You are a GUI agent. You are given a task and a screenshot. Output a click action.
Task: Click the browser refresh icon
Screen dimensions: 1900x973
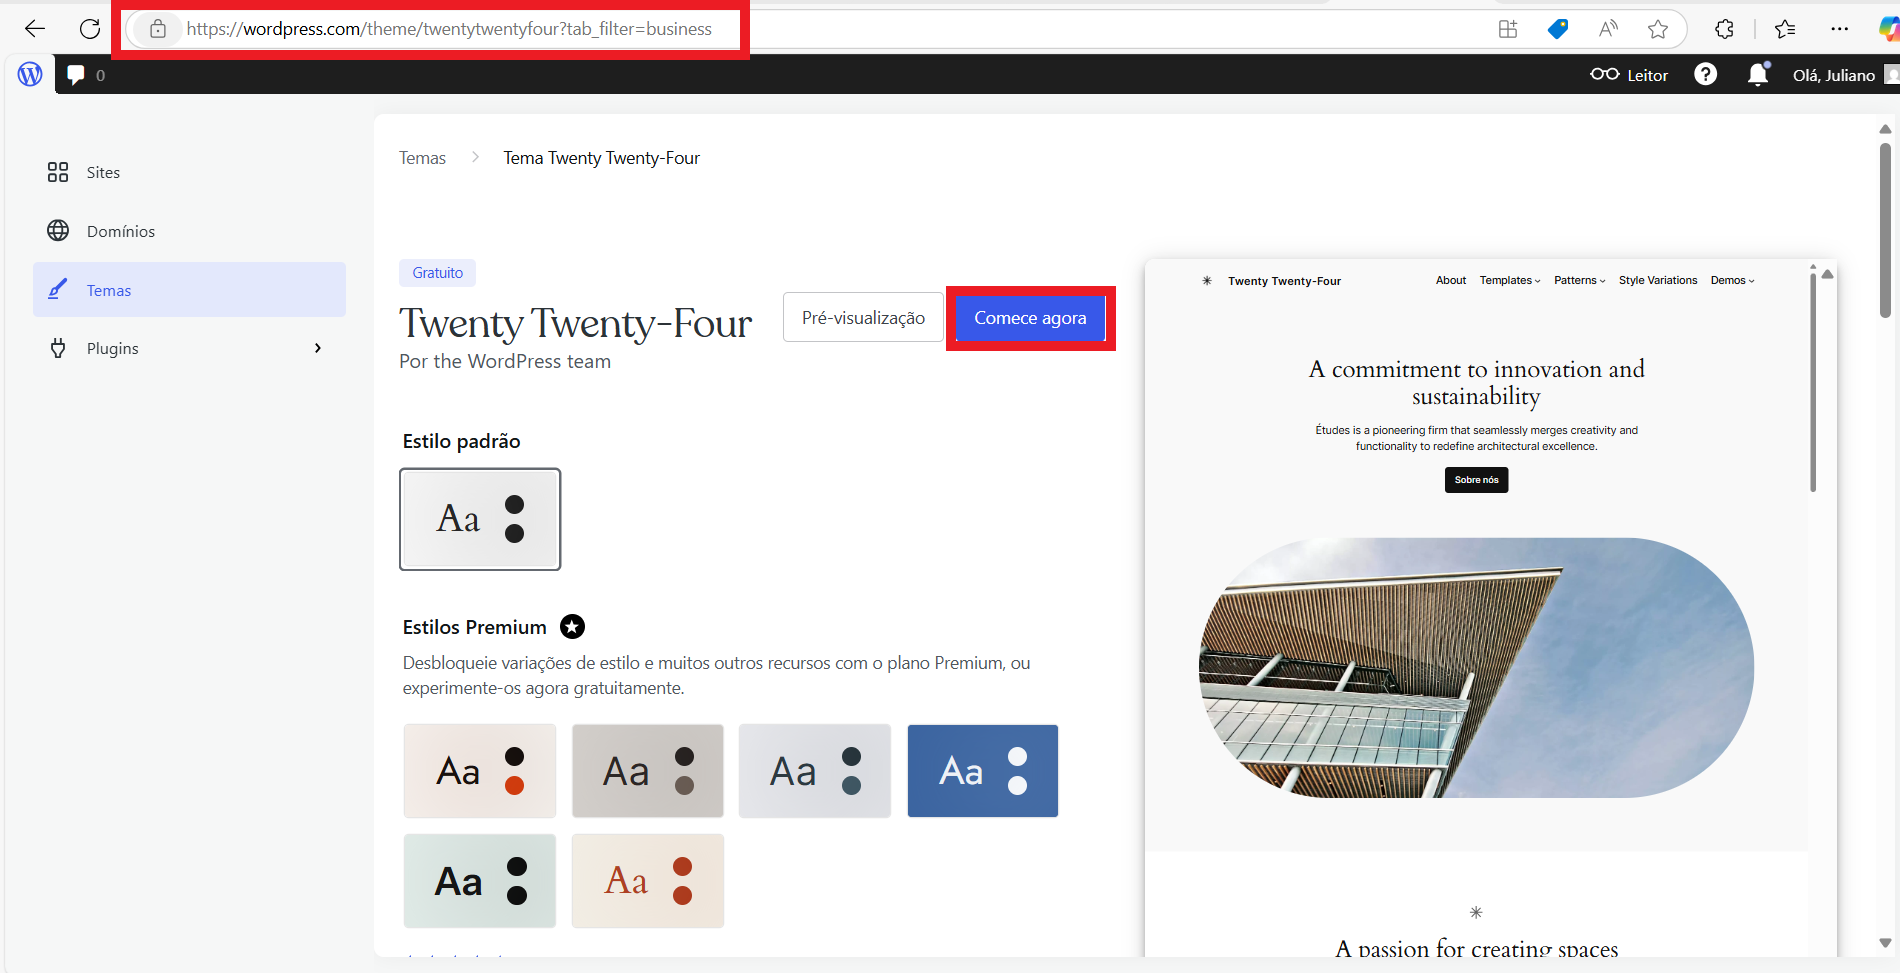90,29
